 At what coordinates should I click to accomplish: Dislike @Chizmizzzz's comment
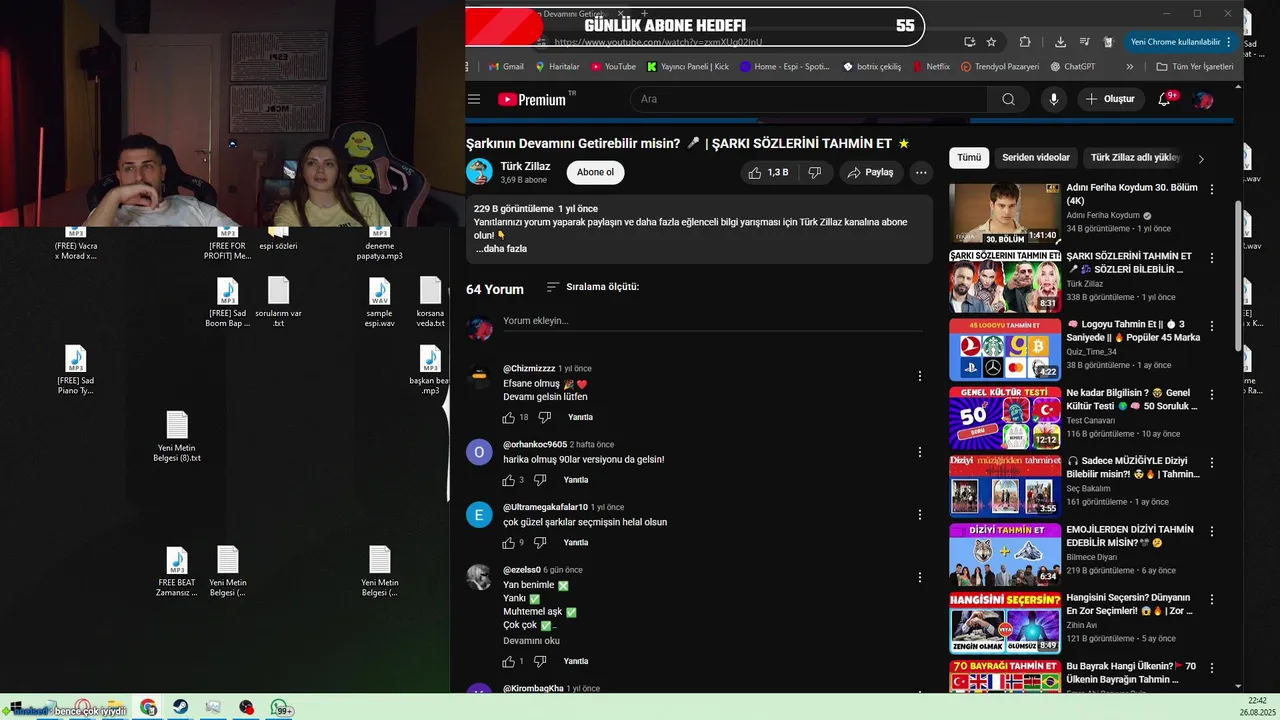pos(545,417)
